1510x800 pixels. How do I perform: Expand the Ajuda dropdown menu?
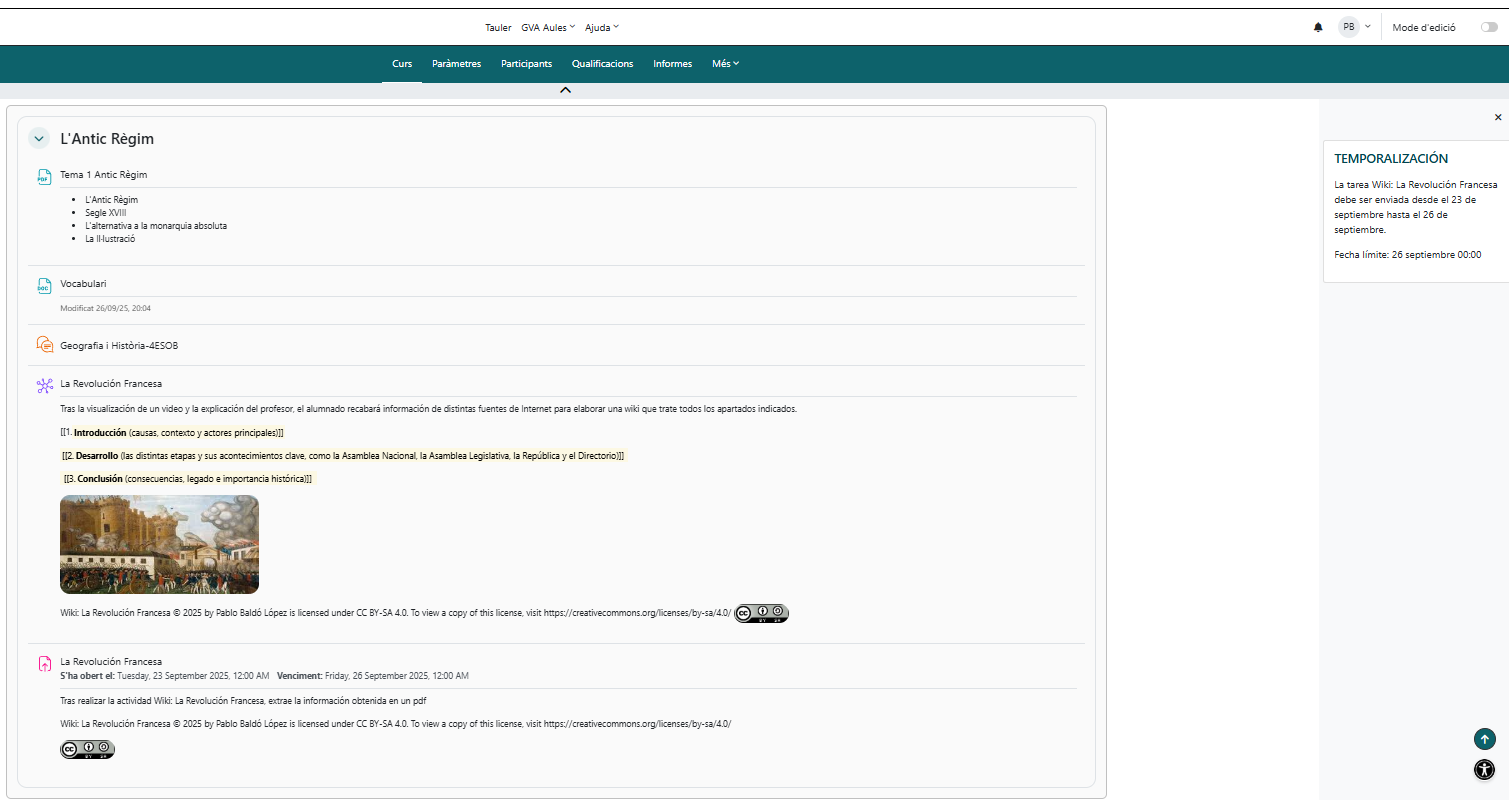click(x=601, y=28)
